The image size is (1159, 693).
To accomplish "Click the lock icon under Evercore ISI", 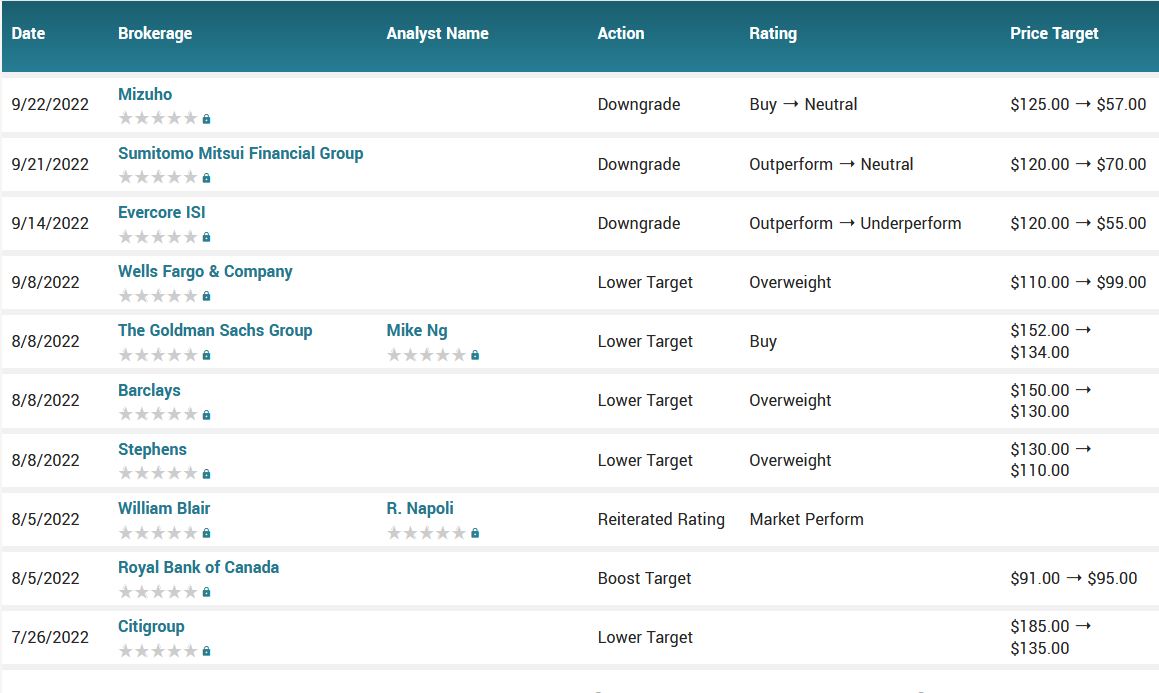I will tap(206, 237).
